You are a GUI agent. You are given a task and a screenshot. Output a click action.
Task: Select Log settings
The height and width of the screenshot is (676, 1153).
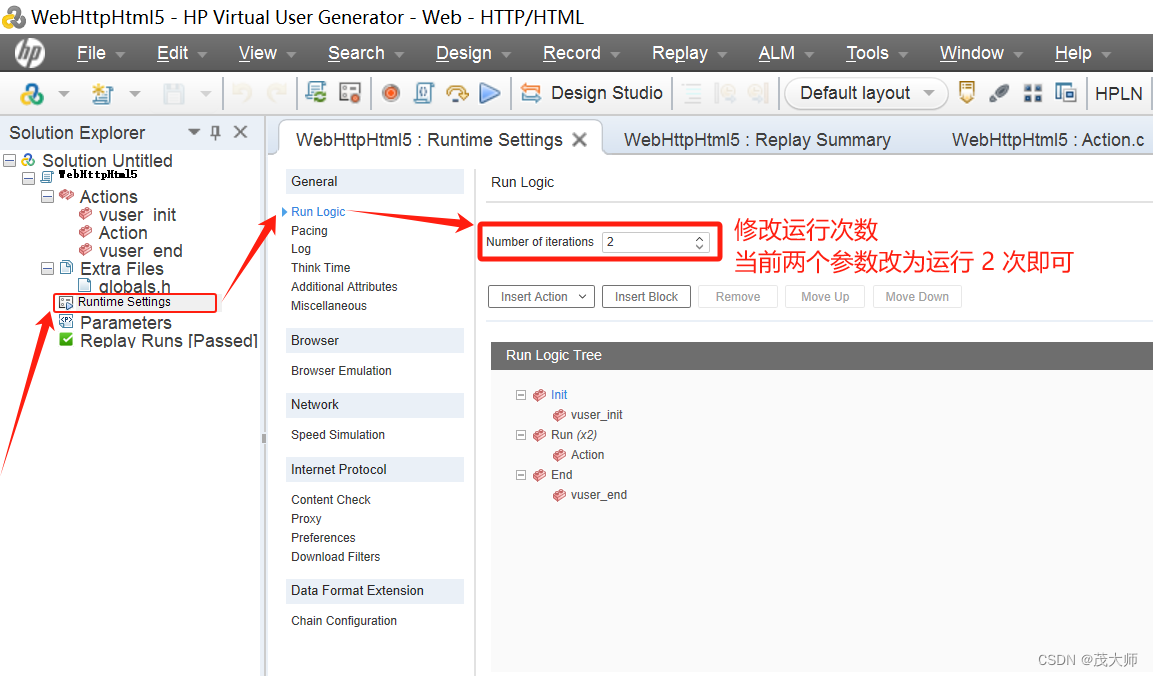(301, 249)
